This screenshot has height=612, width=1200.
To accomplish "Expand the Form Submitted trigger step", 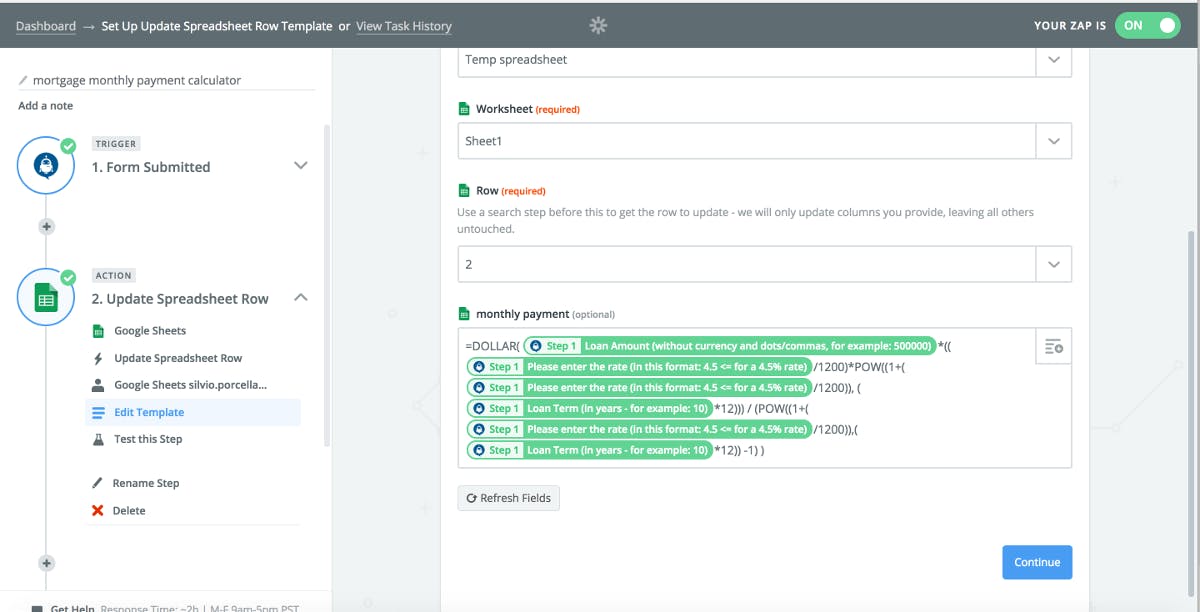I will 300,166.
